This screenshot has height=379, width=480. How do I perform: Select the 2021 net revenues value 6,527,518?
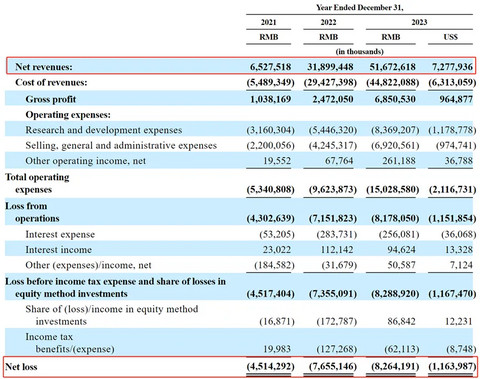[270, 67]
